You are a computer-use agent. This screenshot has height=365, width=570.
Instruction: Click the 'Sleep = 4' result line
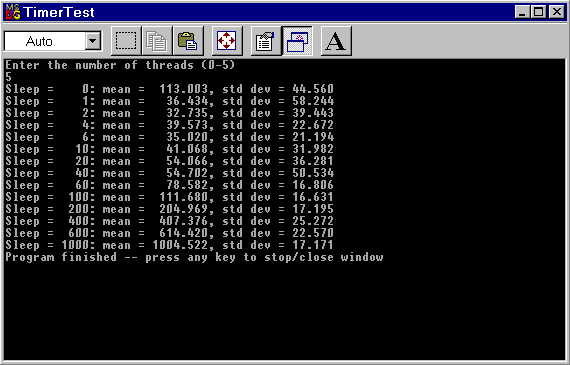click(169, 125)
